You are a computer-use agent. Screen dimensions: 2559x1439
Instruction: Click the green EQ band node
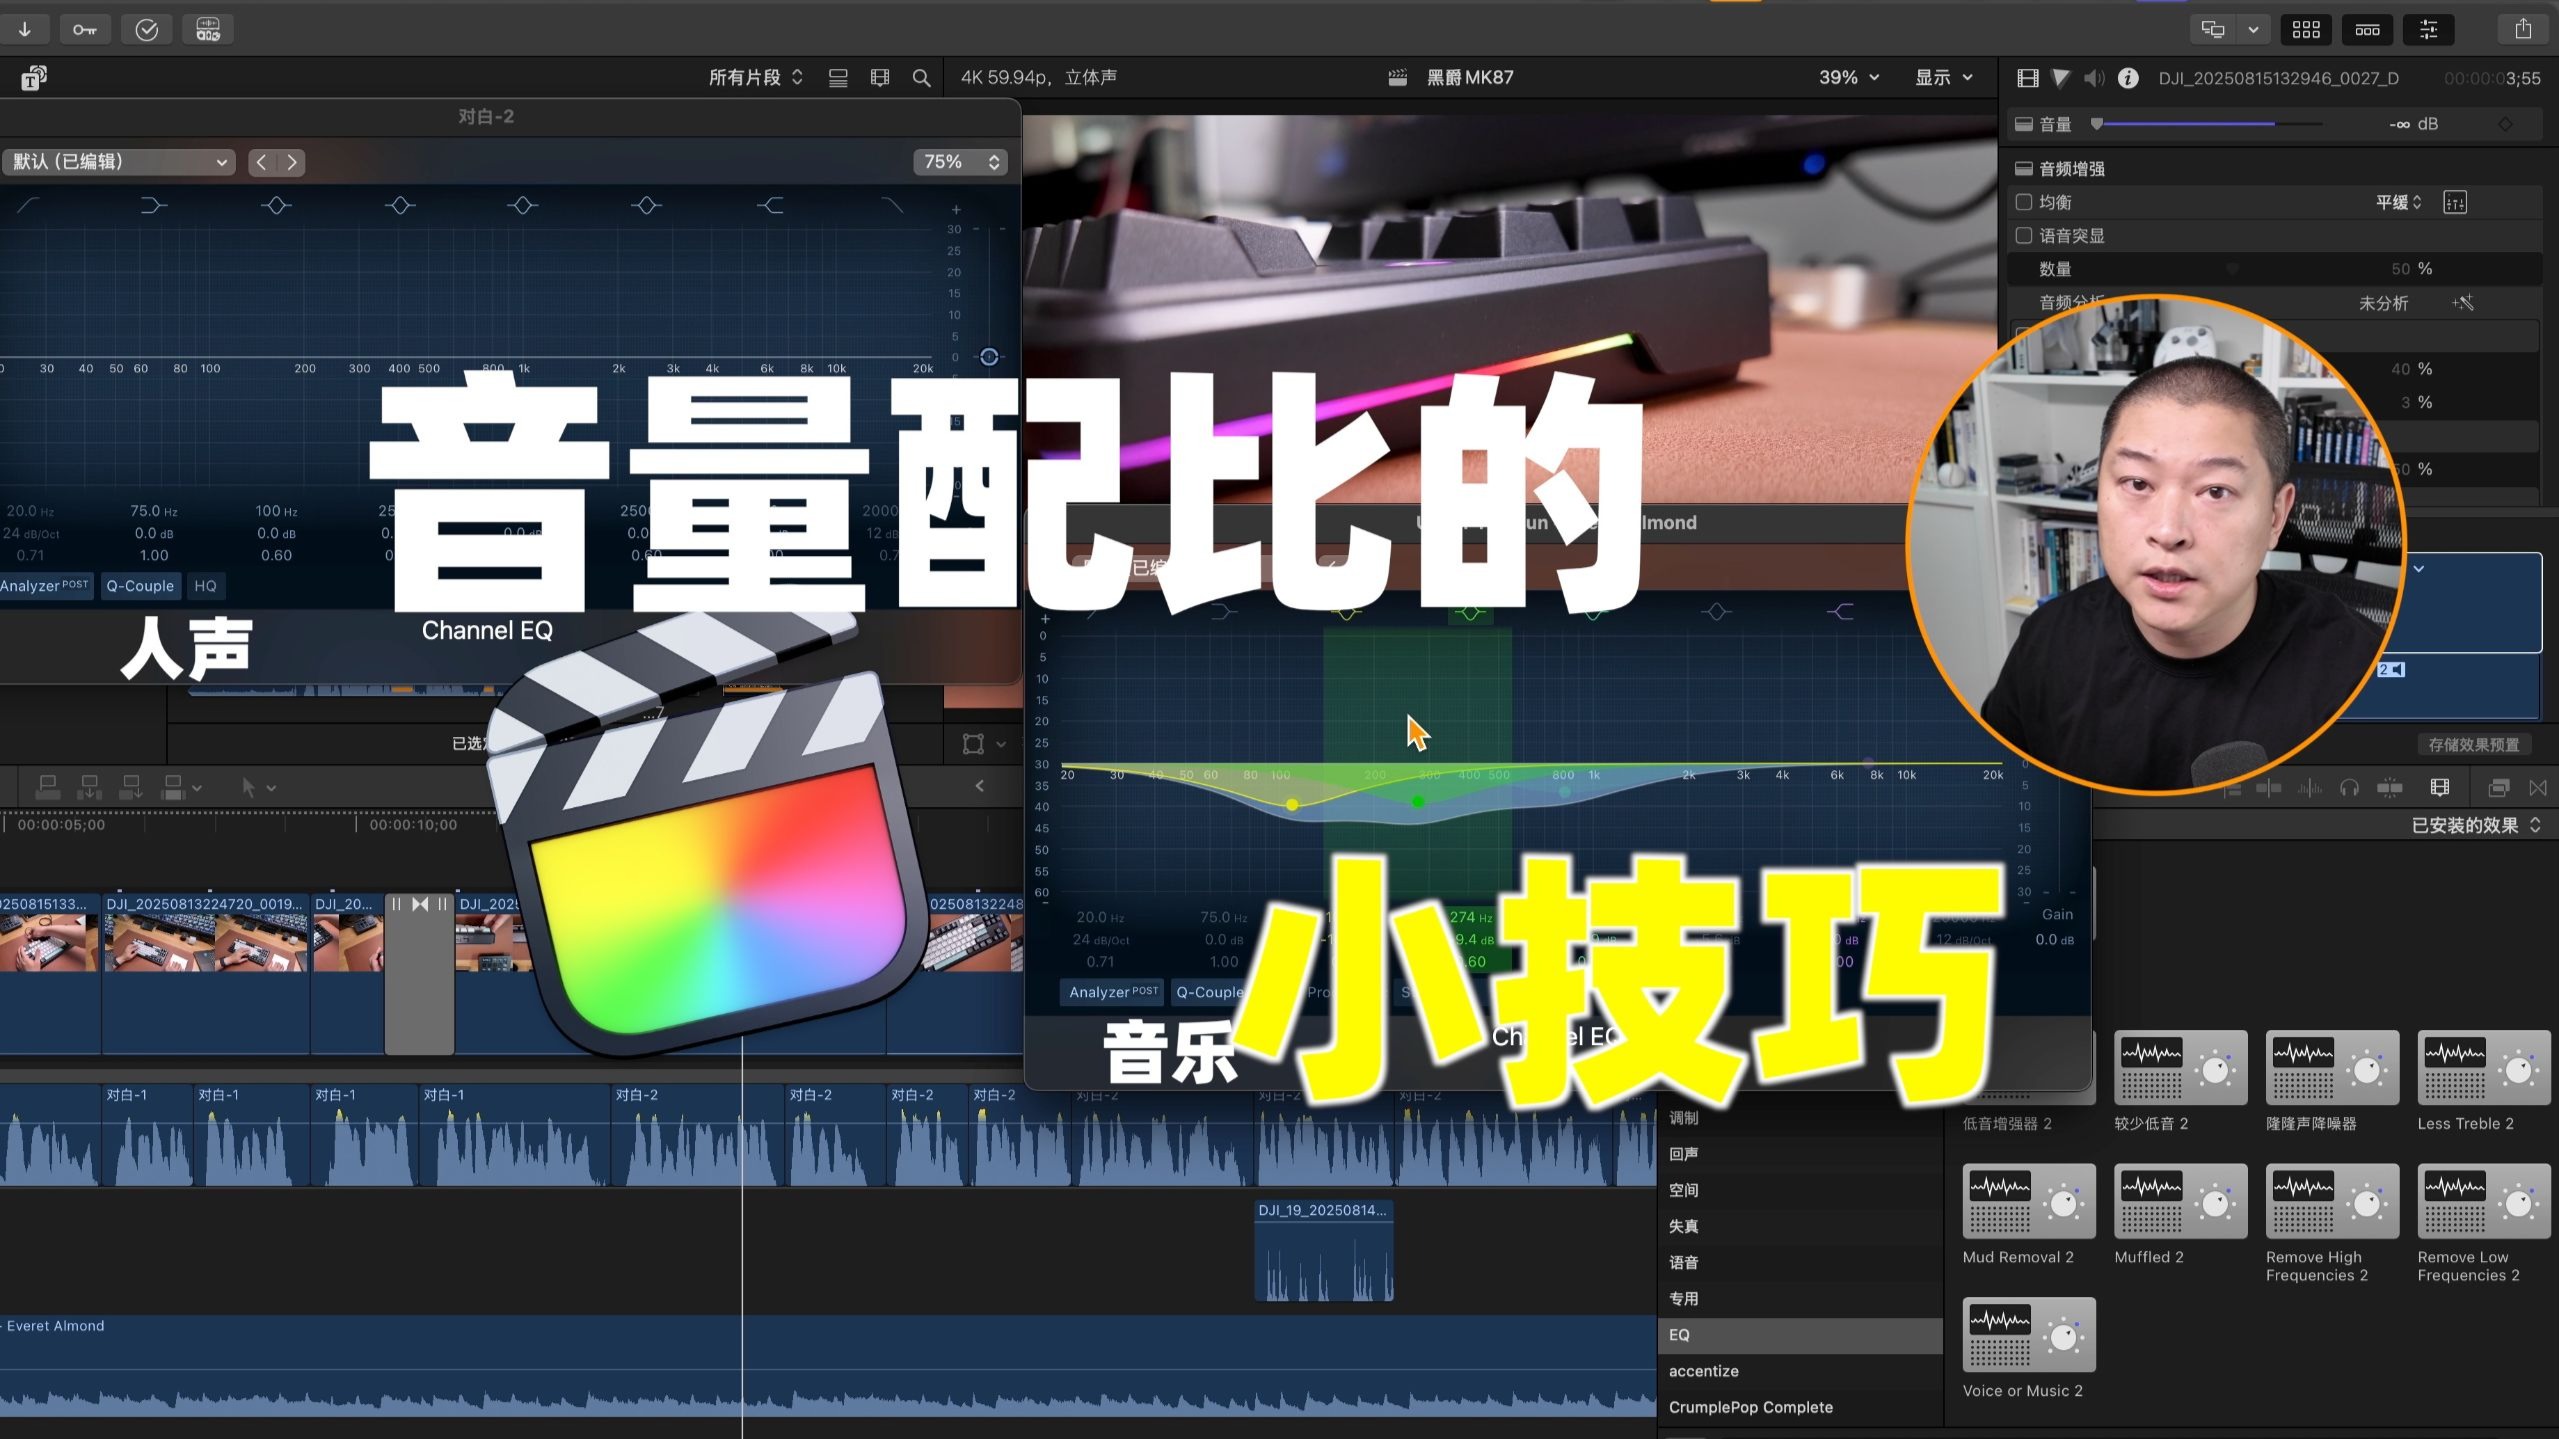click(x=1417, y=802)
